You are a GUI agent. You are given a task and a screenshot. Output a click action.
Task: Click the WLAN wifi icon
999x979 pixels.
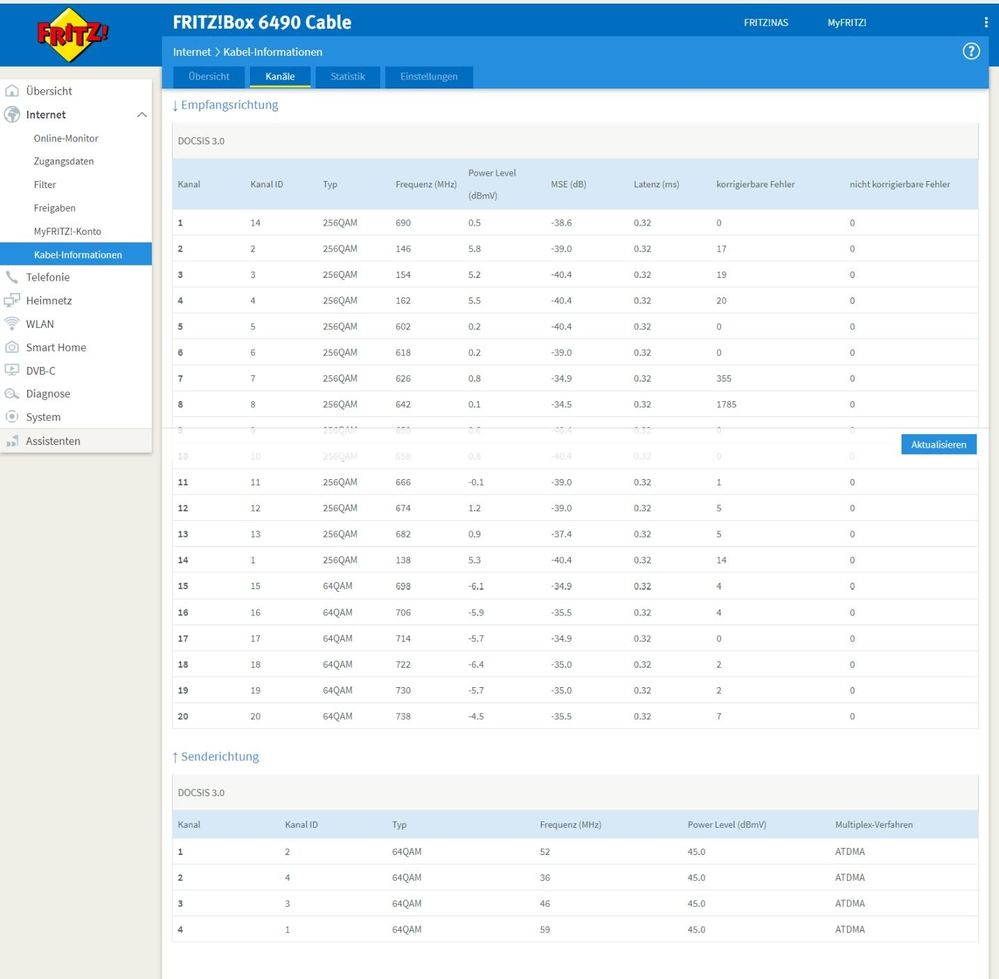(12, 324)
